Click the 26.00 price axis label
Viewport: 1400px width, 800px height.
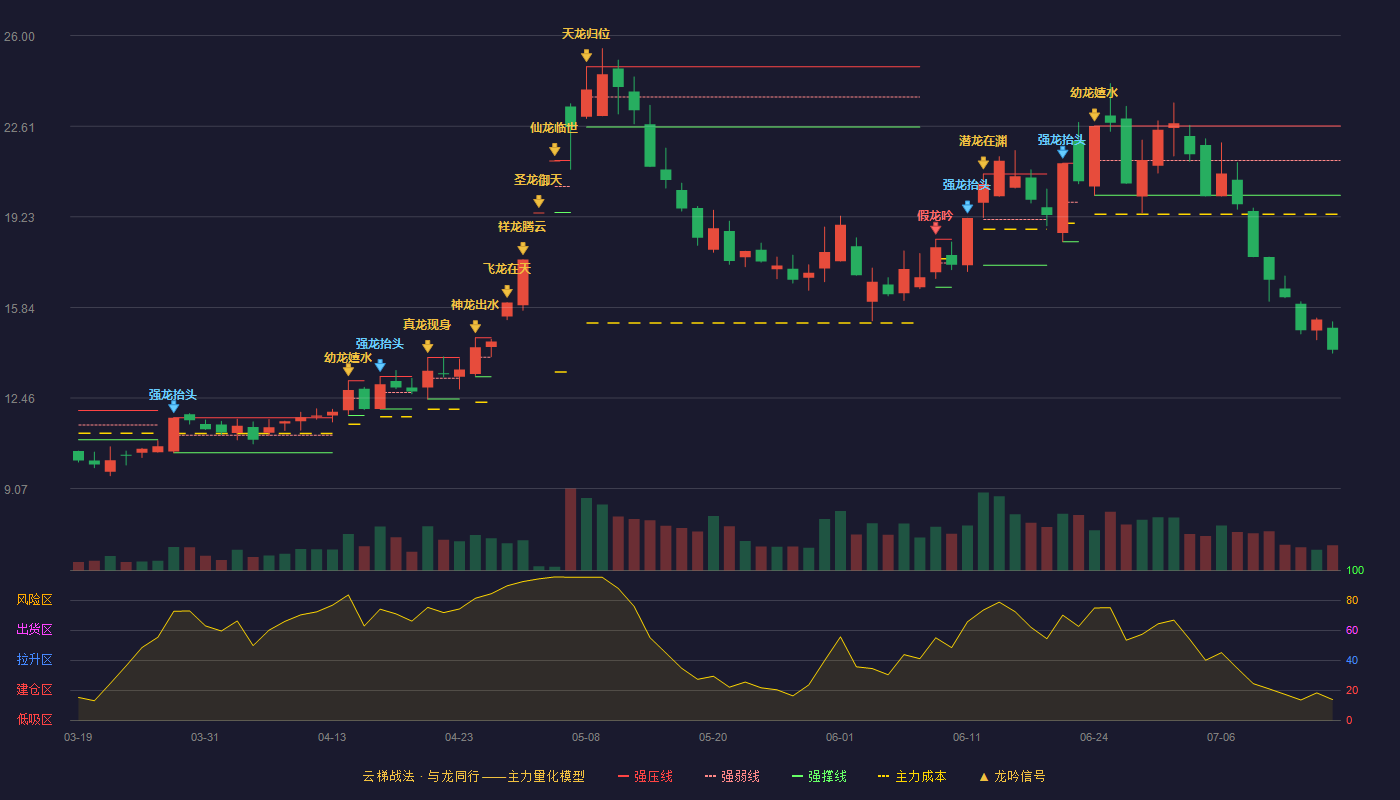[x=19, y=37]
